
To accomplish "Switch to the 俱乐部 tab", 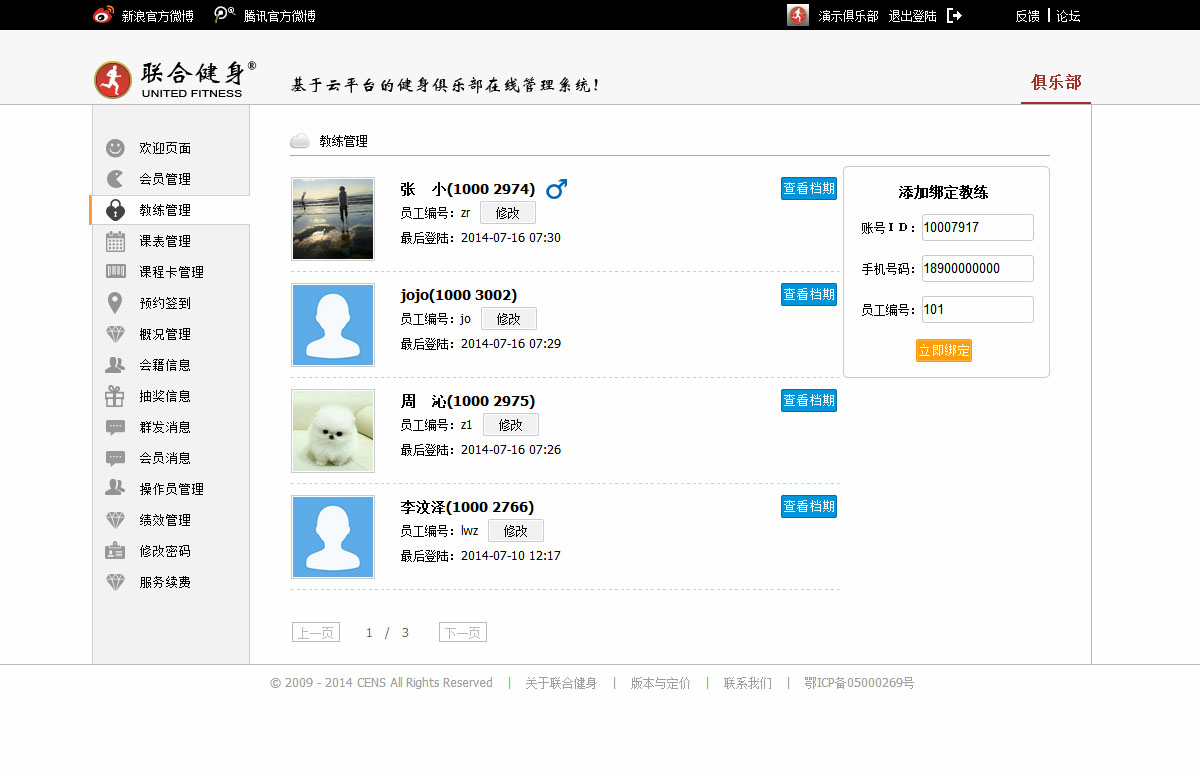I will [1056, 82].
